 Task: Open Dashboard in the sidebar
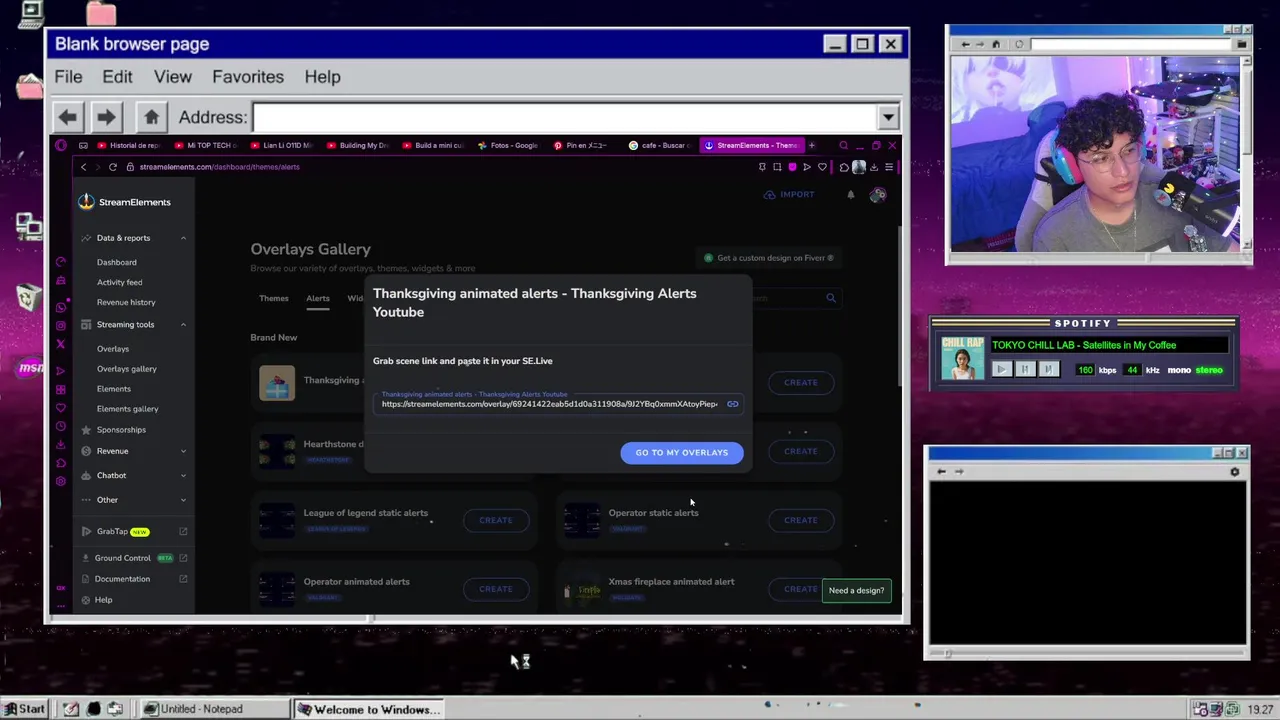(x=116, y=262)
